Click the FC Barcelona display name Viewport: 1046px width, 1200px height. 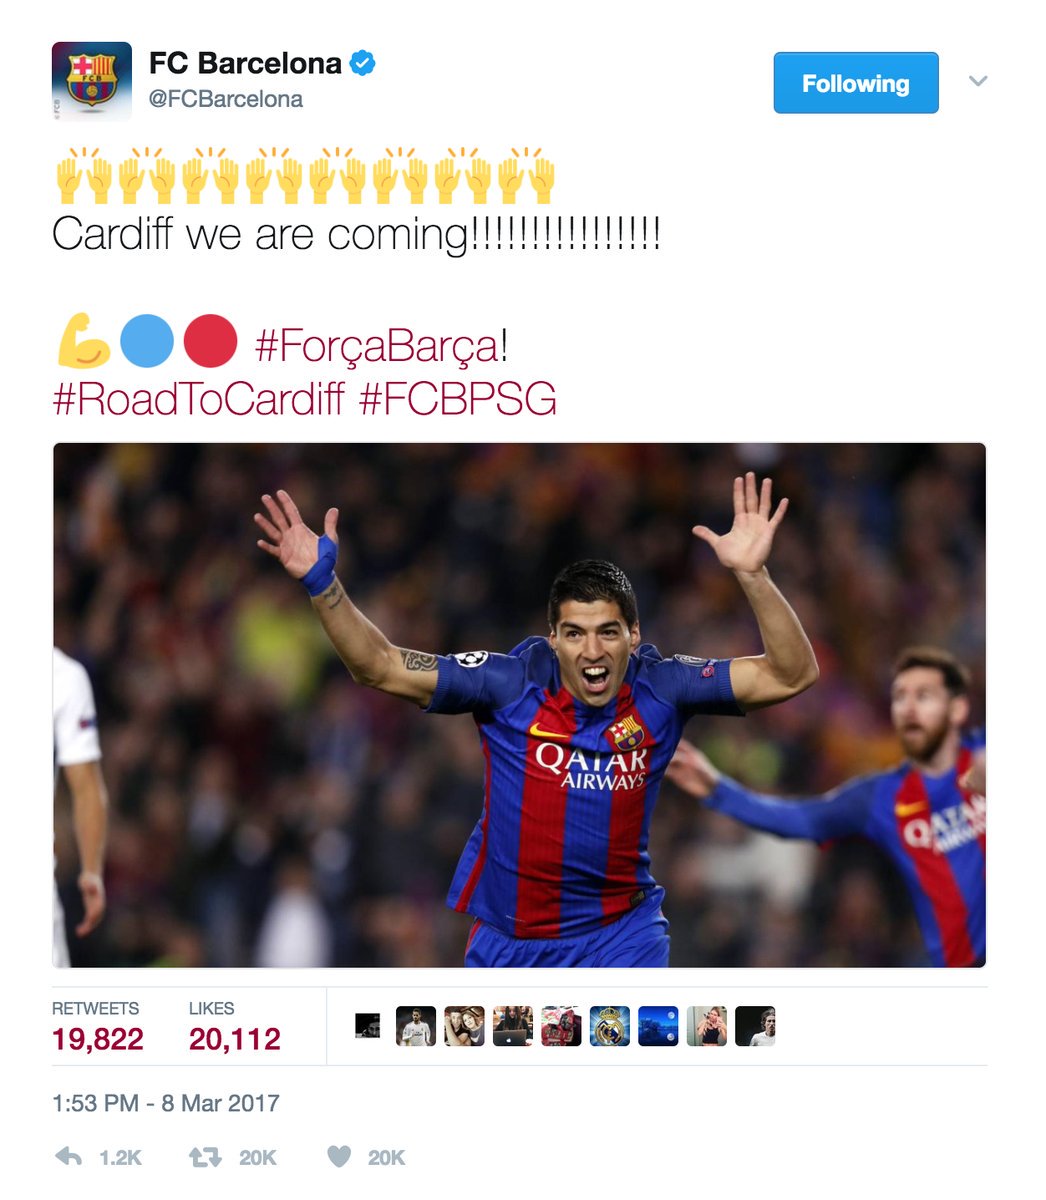(x=245, y=64)
